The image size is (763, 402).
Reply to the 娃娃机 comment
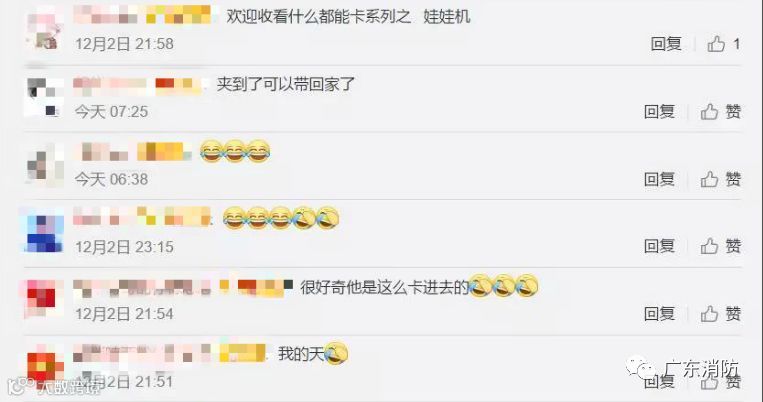[666, 44]
